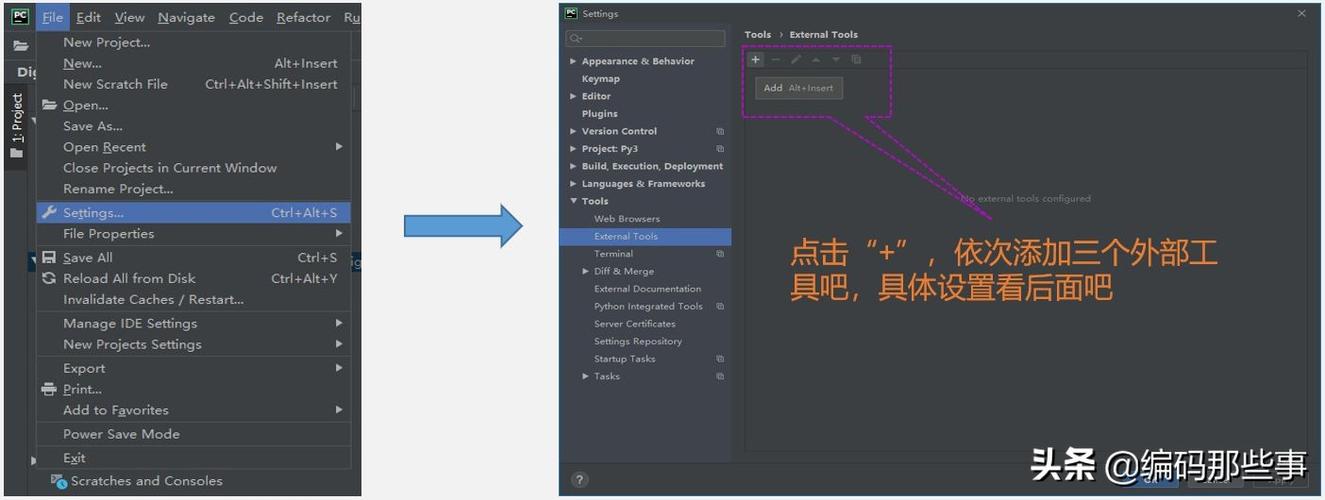This screenshot has height=500, width=1325.
Task: Click the Remove (−) toolbar icon
Action: coord(776,59)
